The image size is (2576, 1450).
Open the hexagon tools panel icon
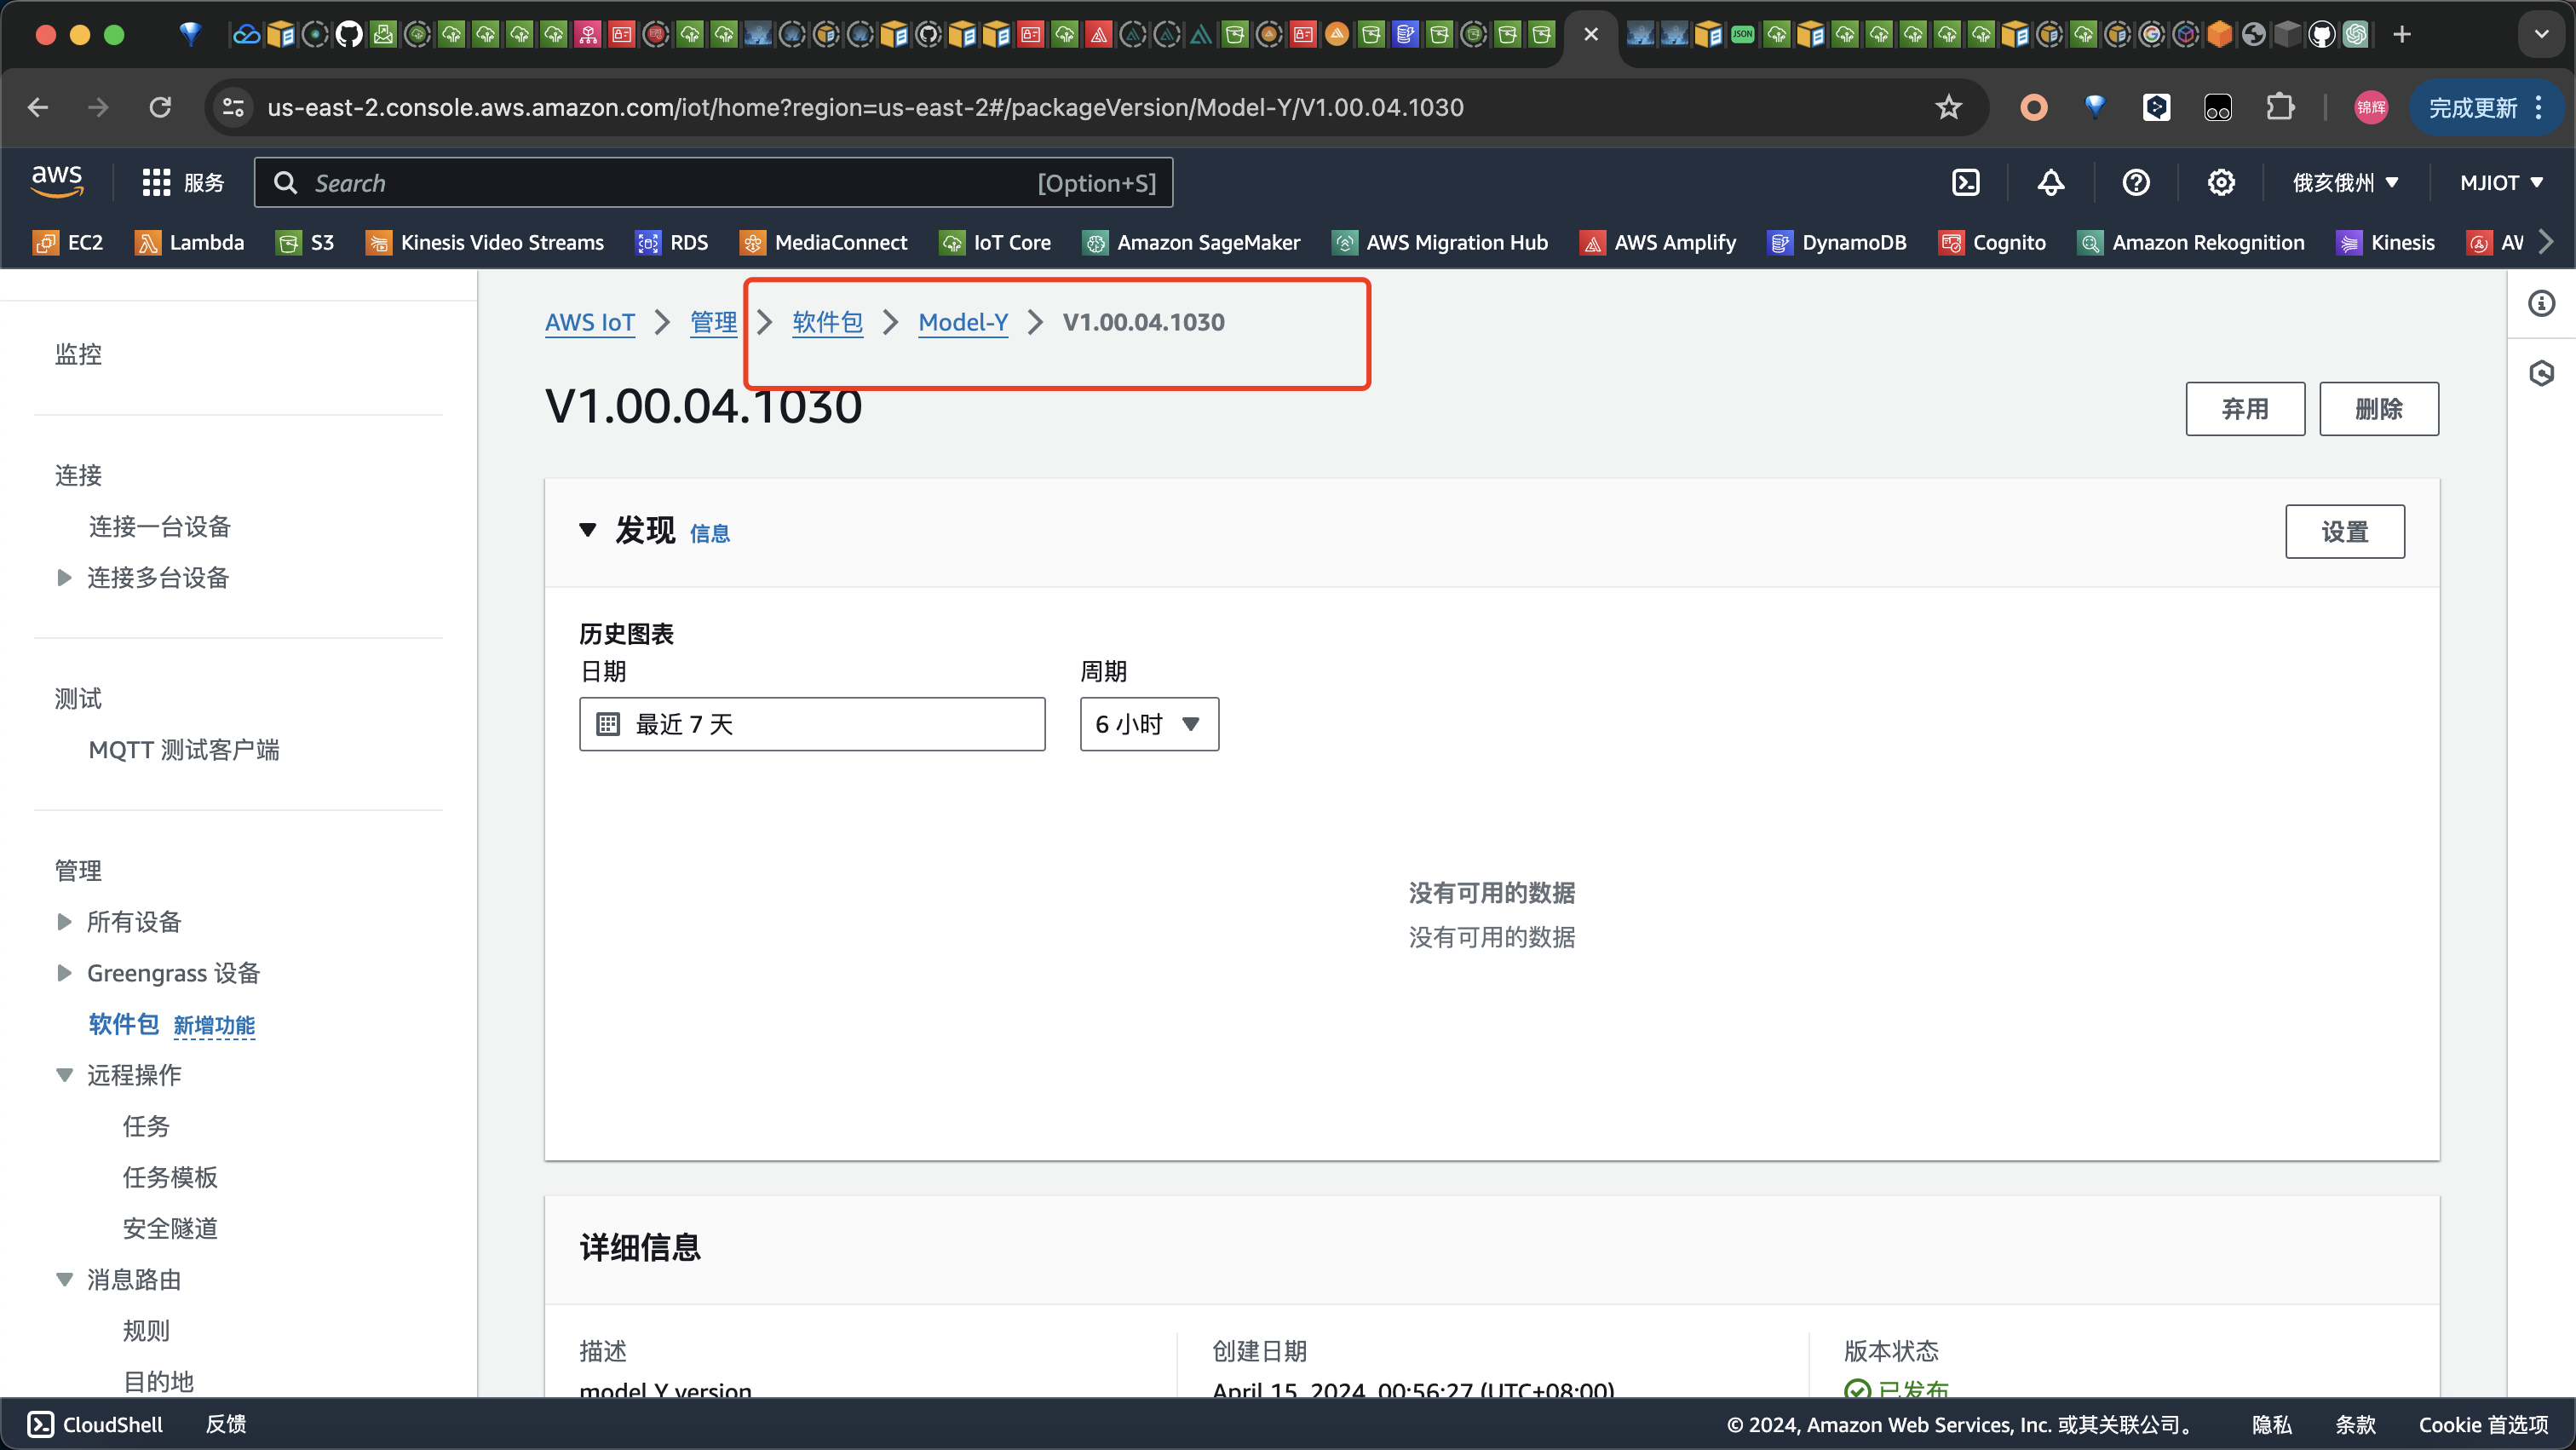[2541, 373]
